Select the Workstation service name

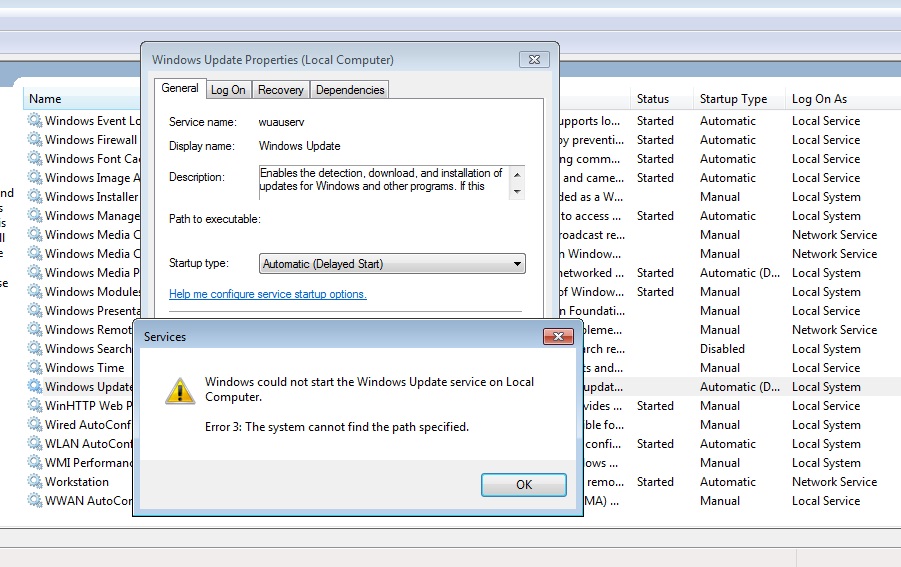(77, 481)
